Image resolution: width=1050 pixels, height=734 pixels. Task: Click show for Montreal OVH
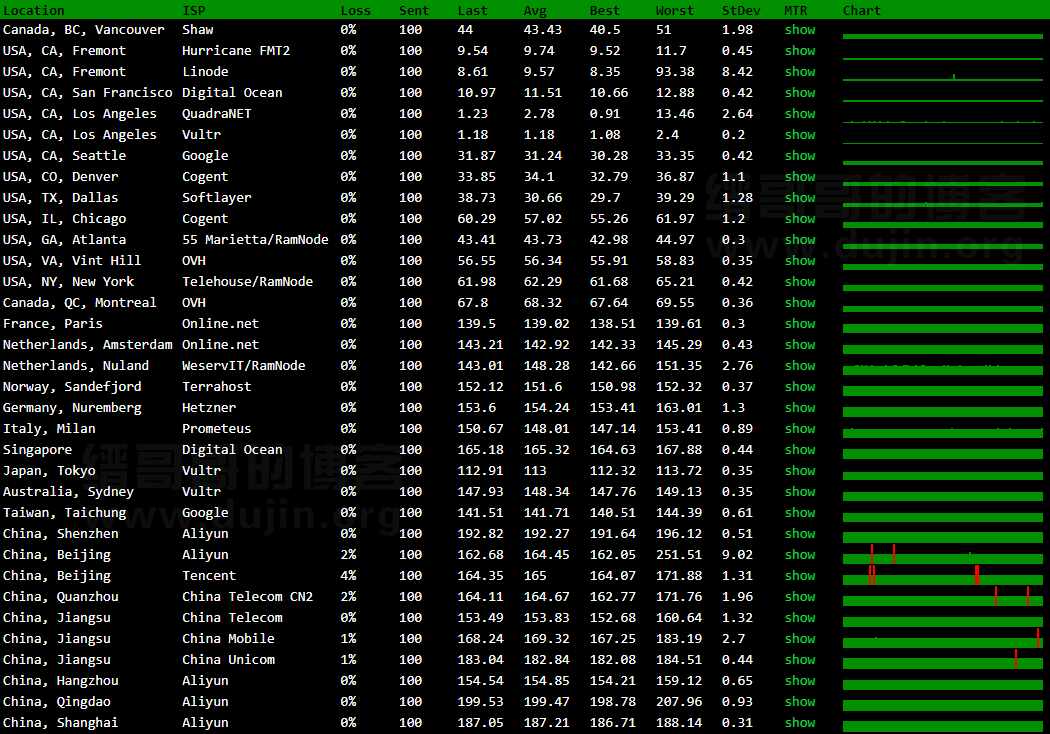pyautogui.click(x=800, y=303)
